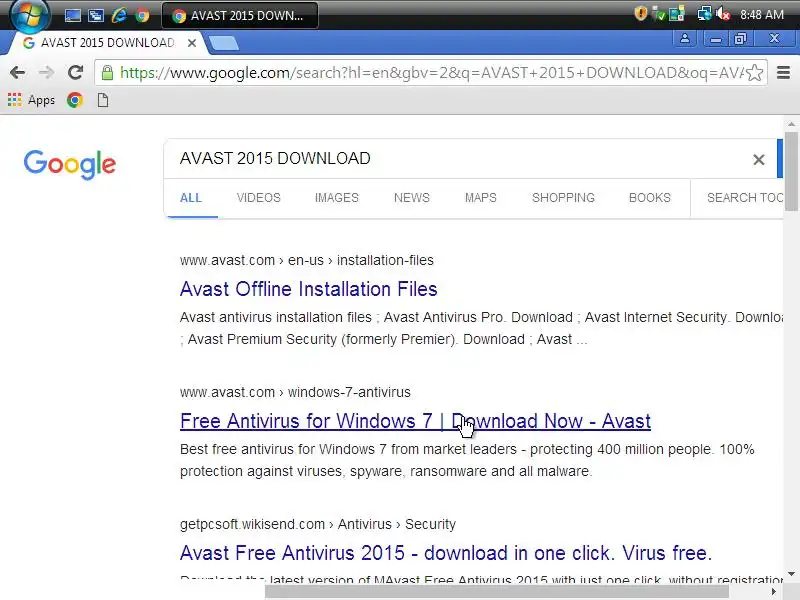Close the AVAST 2015 DOWNLOAD tab
This screenshot has width=800, height=600.
pyautogui.click(x=192, y=43)
